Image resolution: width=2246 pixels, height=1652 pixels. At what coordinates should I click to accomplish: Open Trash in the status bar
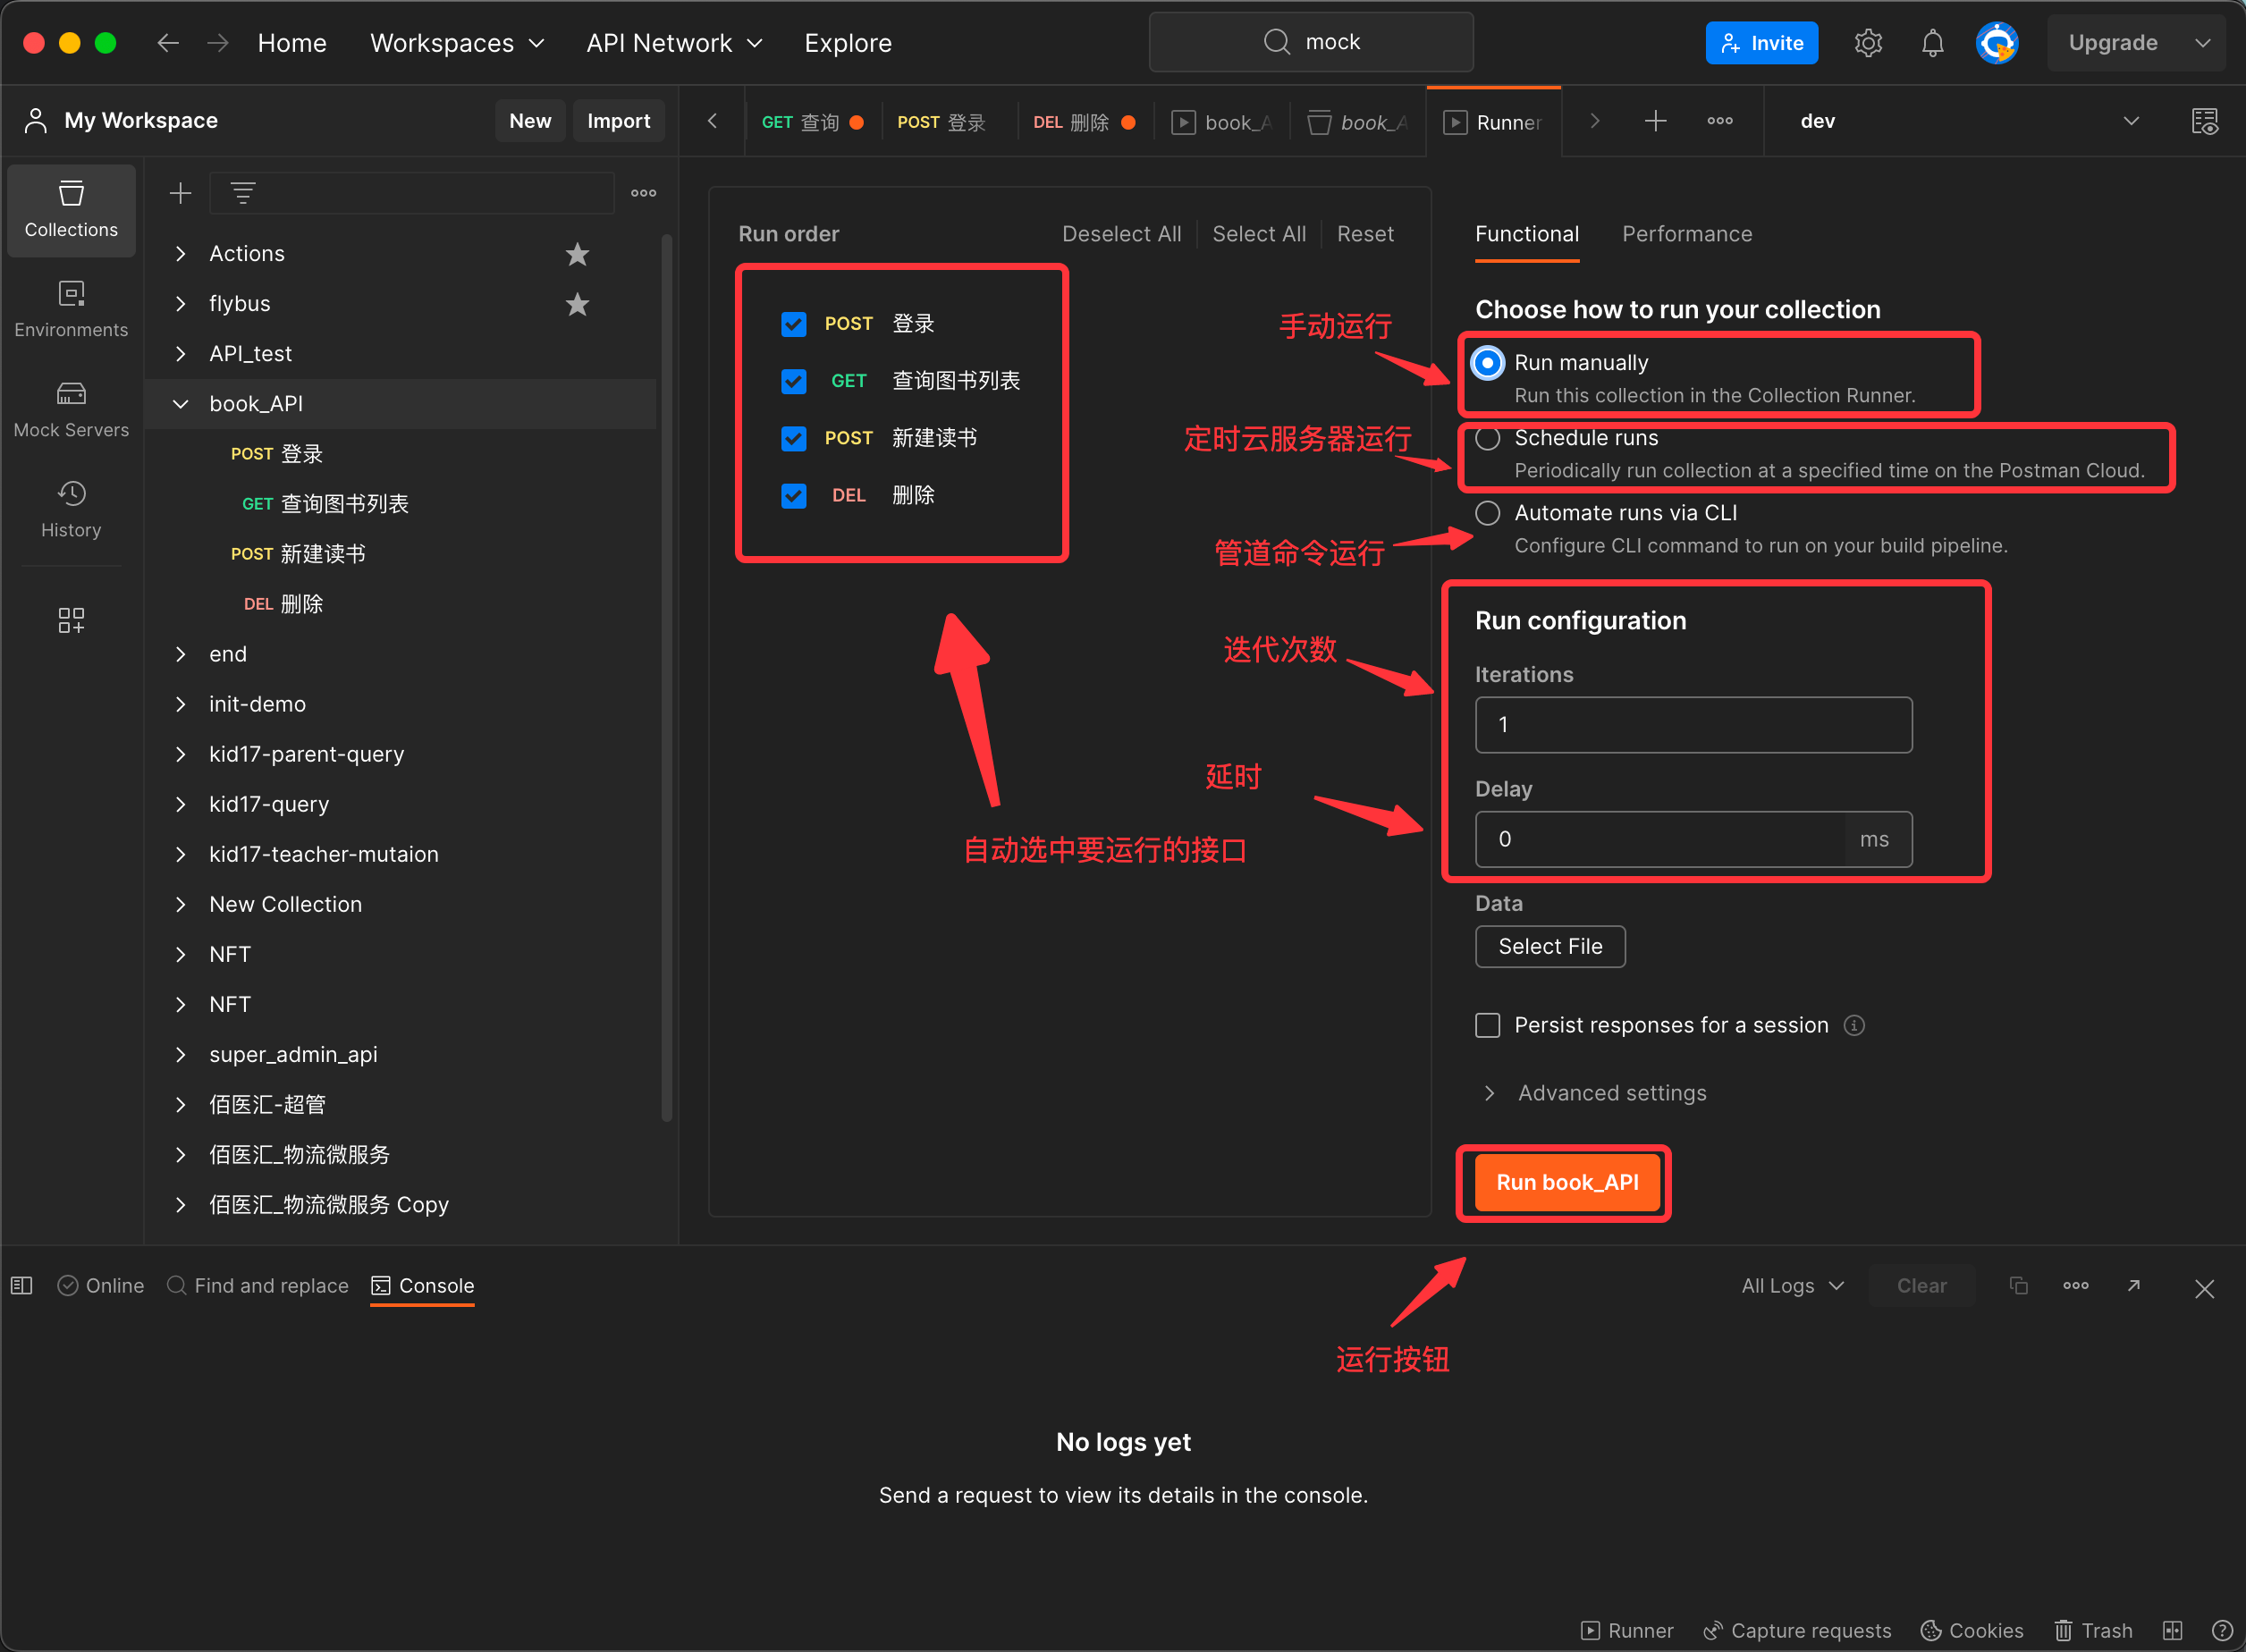point(2093,1630)
